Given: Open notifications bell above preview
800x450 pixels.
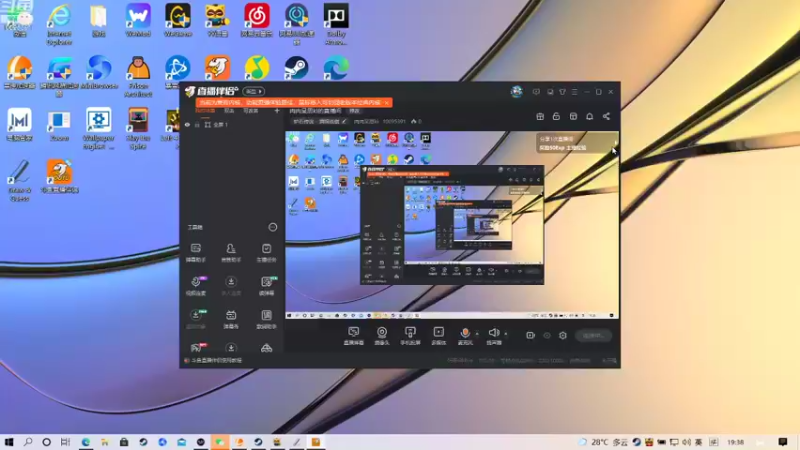Looking at the screenshot, I should pos(589,116).
